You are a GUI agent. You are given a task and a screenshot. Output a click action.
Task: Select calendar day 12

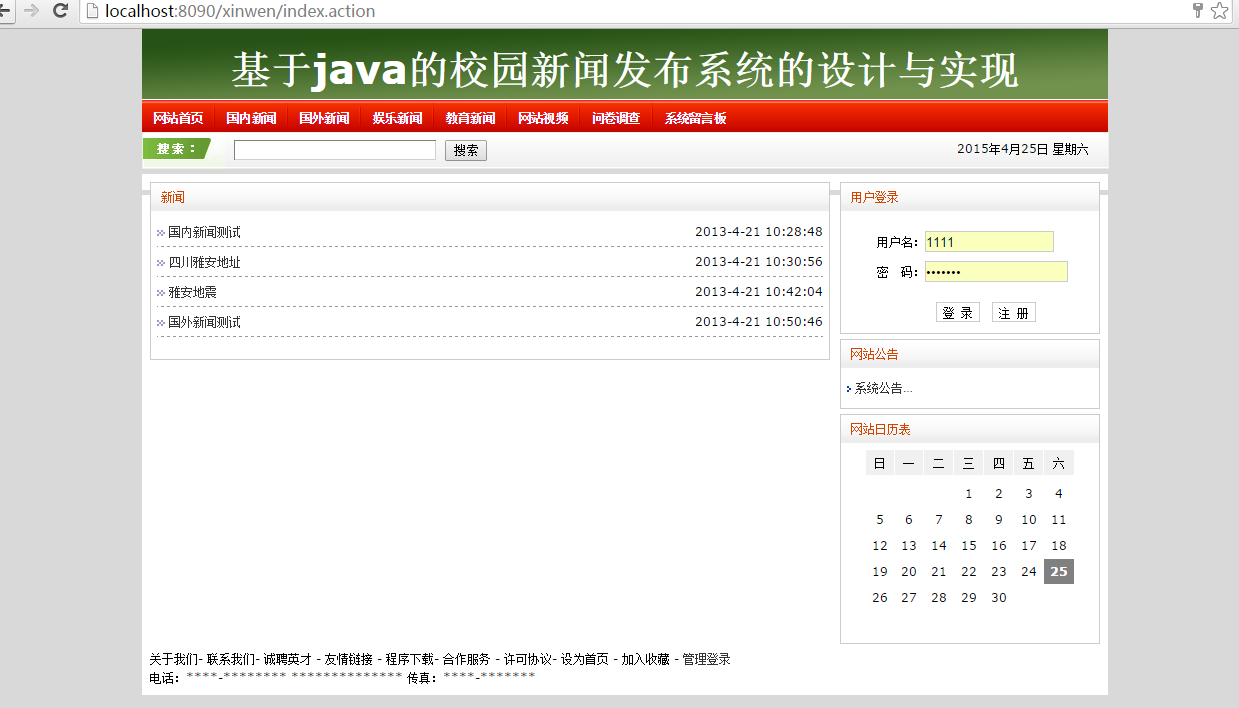(880, 546)
